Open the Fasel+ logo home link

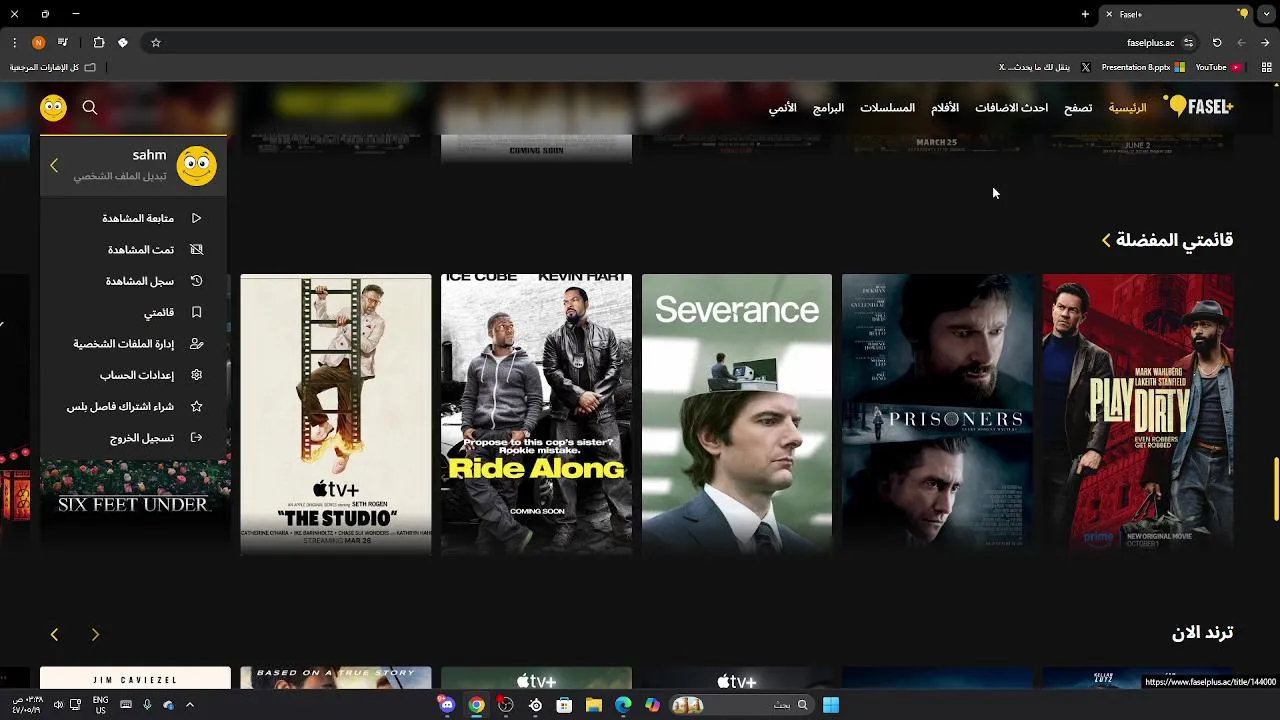pyautogui.click(x=1198, y=107)
